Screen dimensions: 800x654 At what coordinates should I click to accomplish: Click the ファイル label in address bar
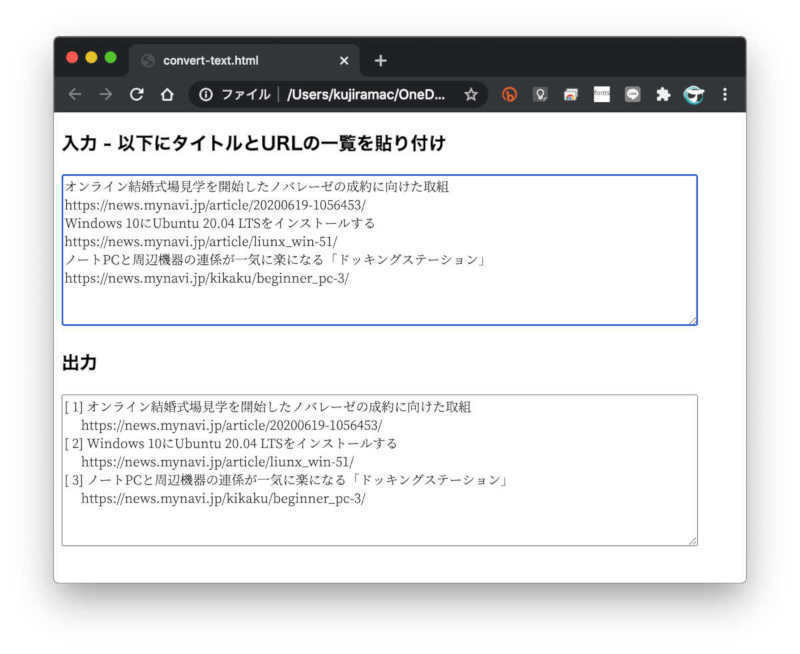(245, 94)
